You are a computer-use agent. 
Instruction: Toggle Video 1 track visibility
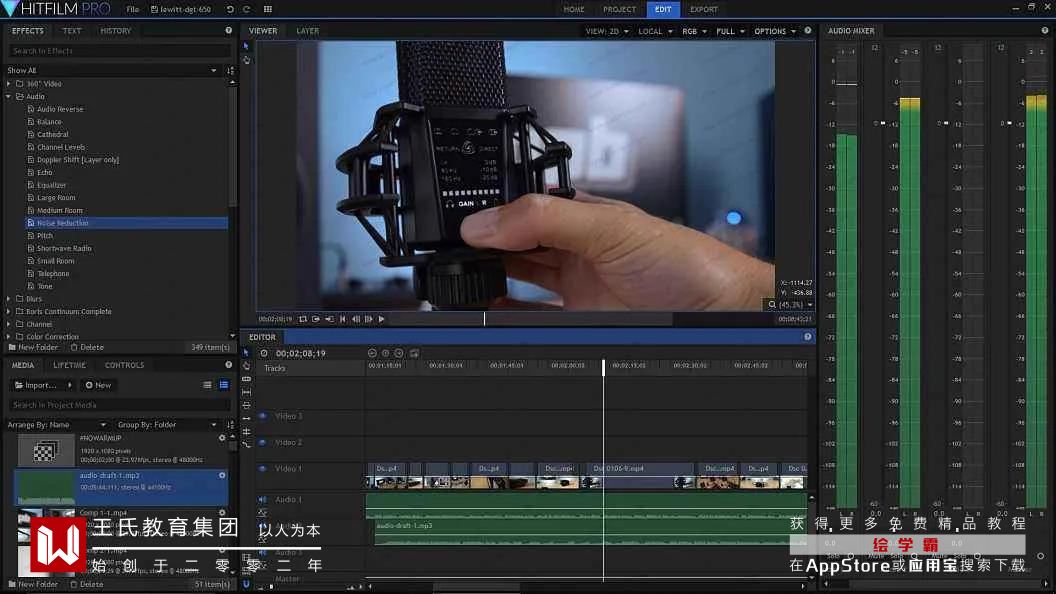pyautogui.click(x=263, y=469)
